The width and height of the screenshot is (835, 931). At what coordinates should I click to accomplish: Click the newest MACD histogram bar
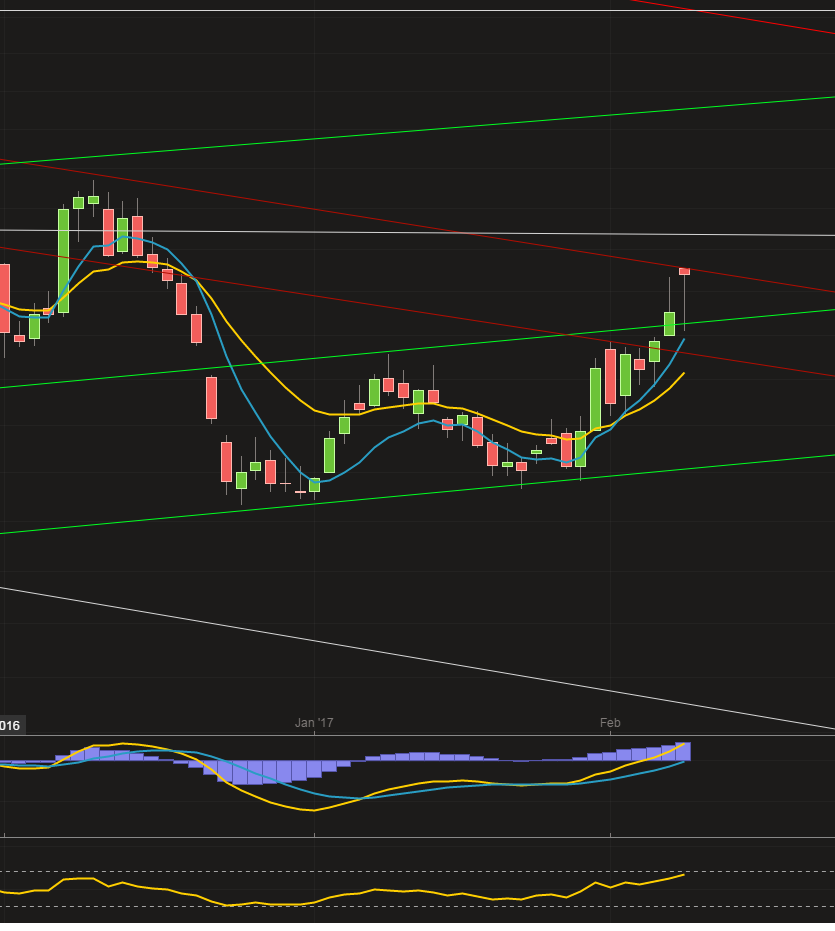684,752
